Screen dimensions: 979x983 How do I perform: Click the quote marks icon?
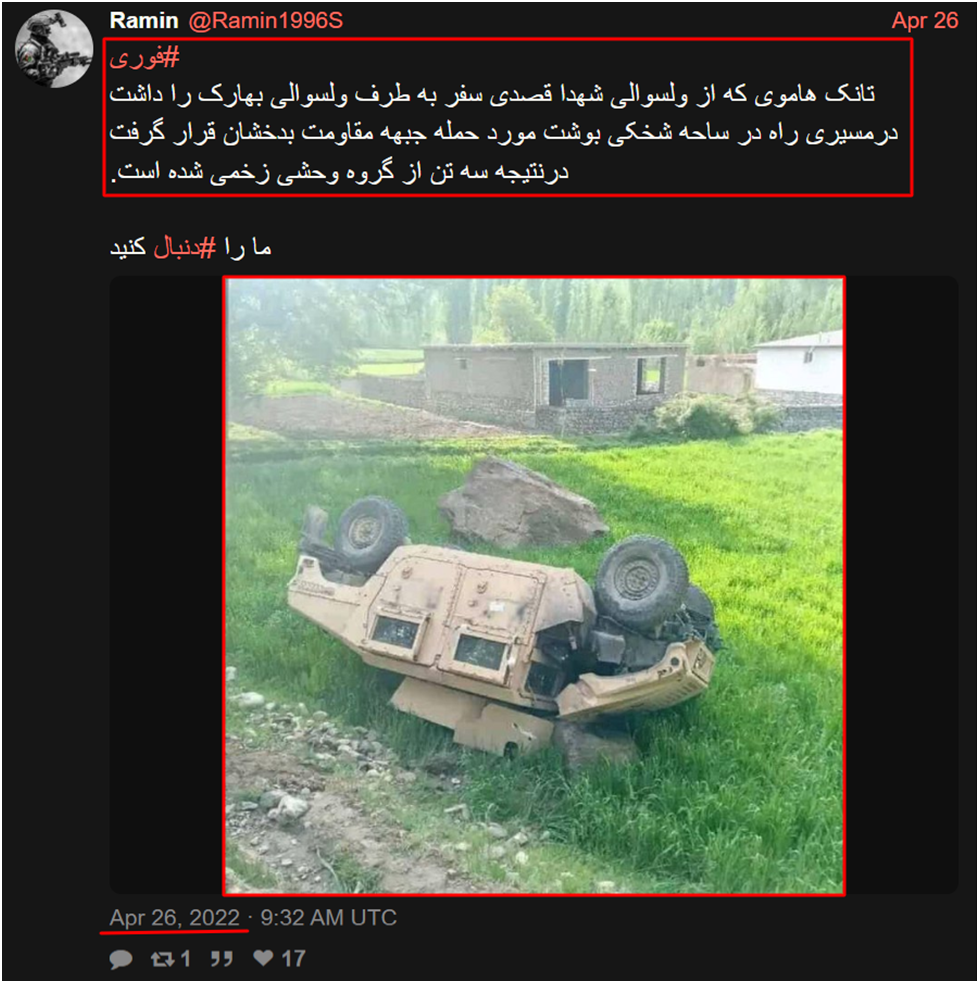221,959
